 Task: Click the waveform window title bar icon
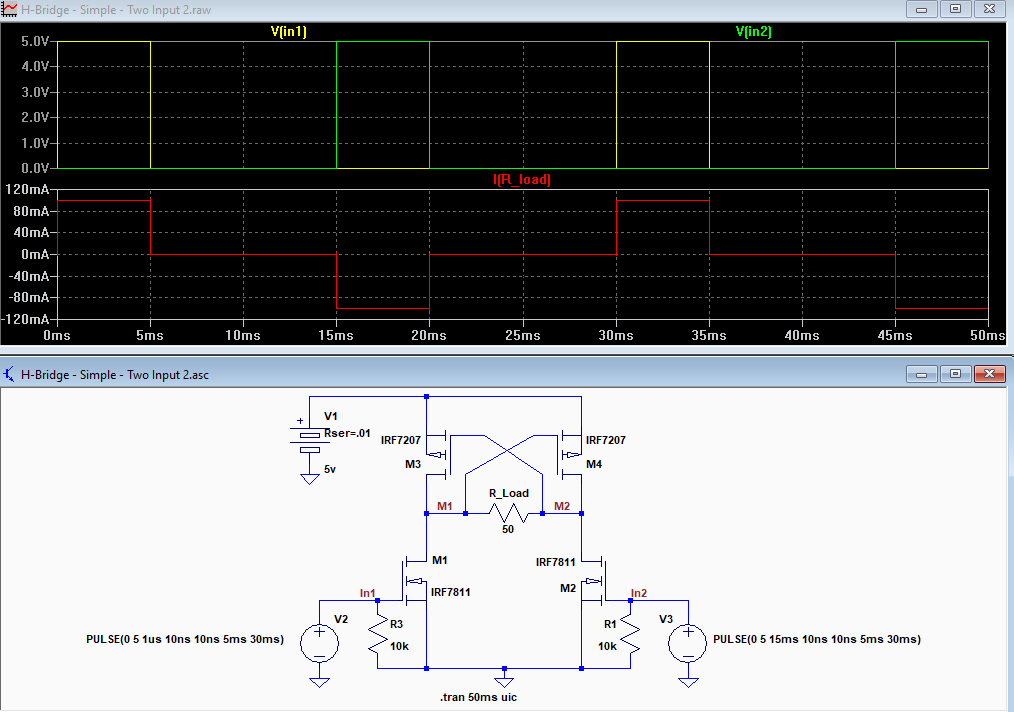[9, 10]
